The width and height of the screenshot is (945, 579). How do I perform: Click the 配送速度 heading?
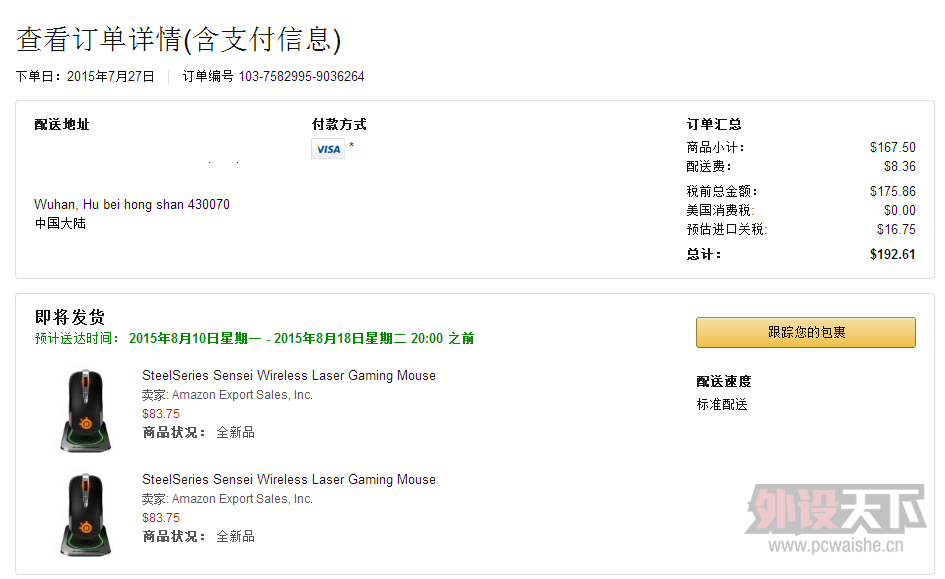(724, 381)
